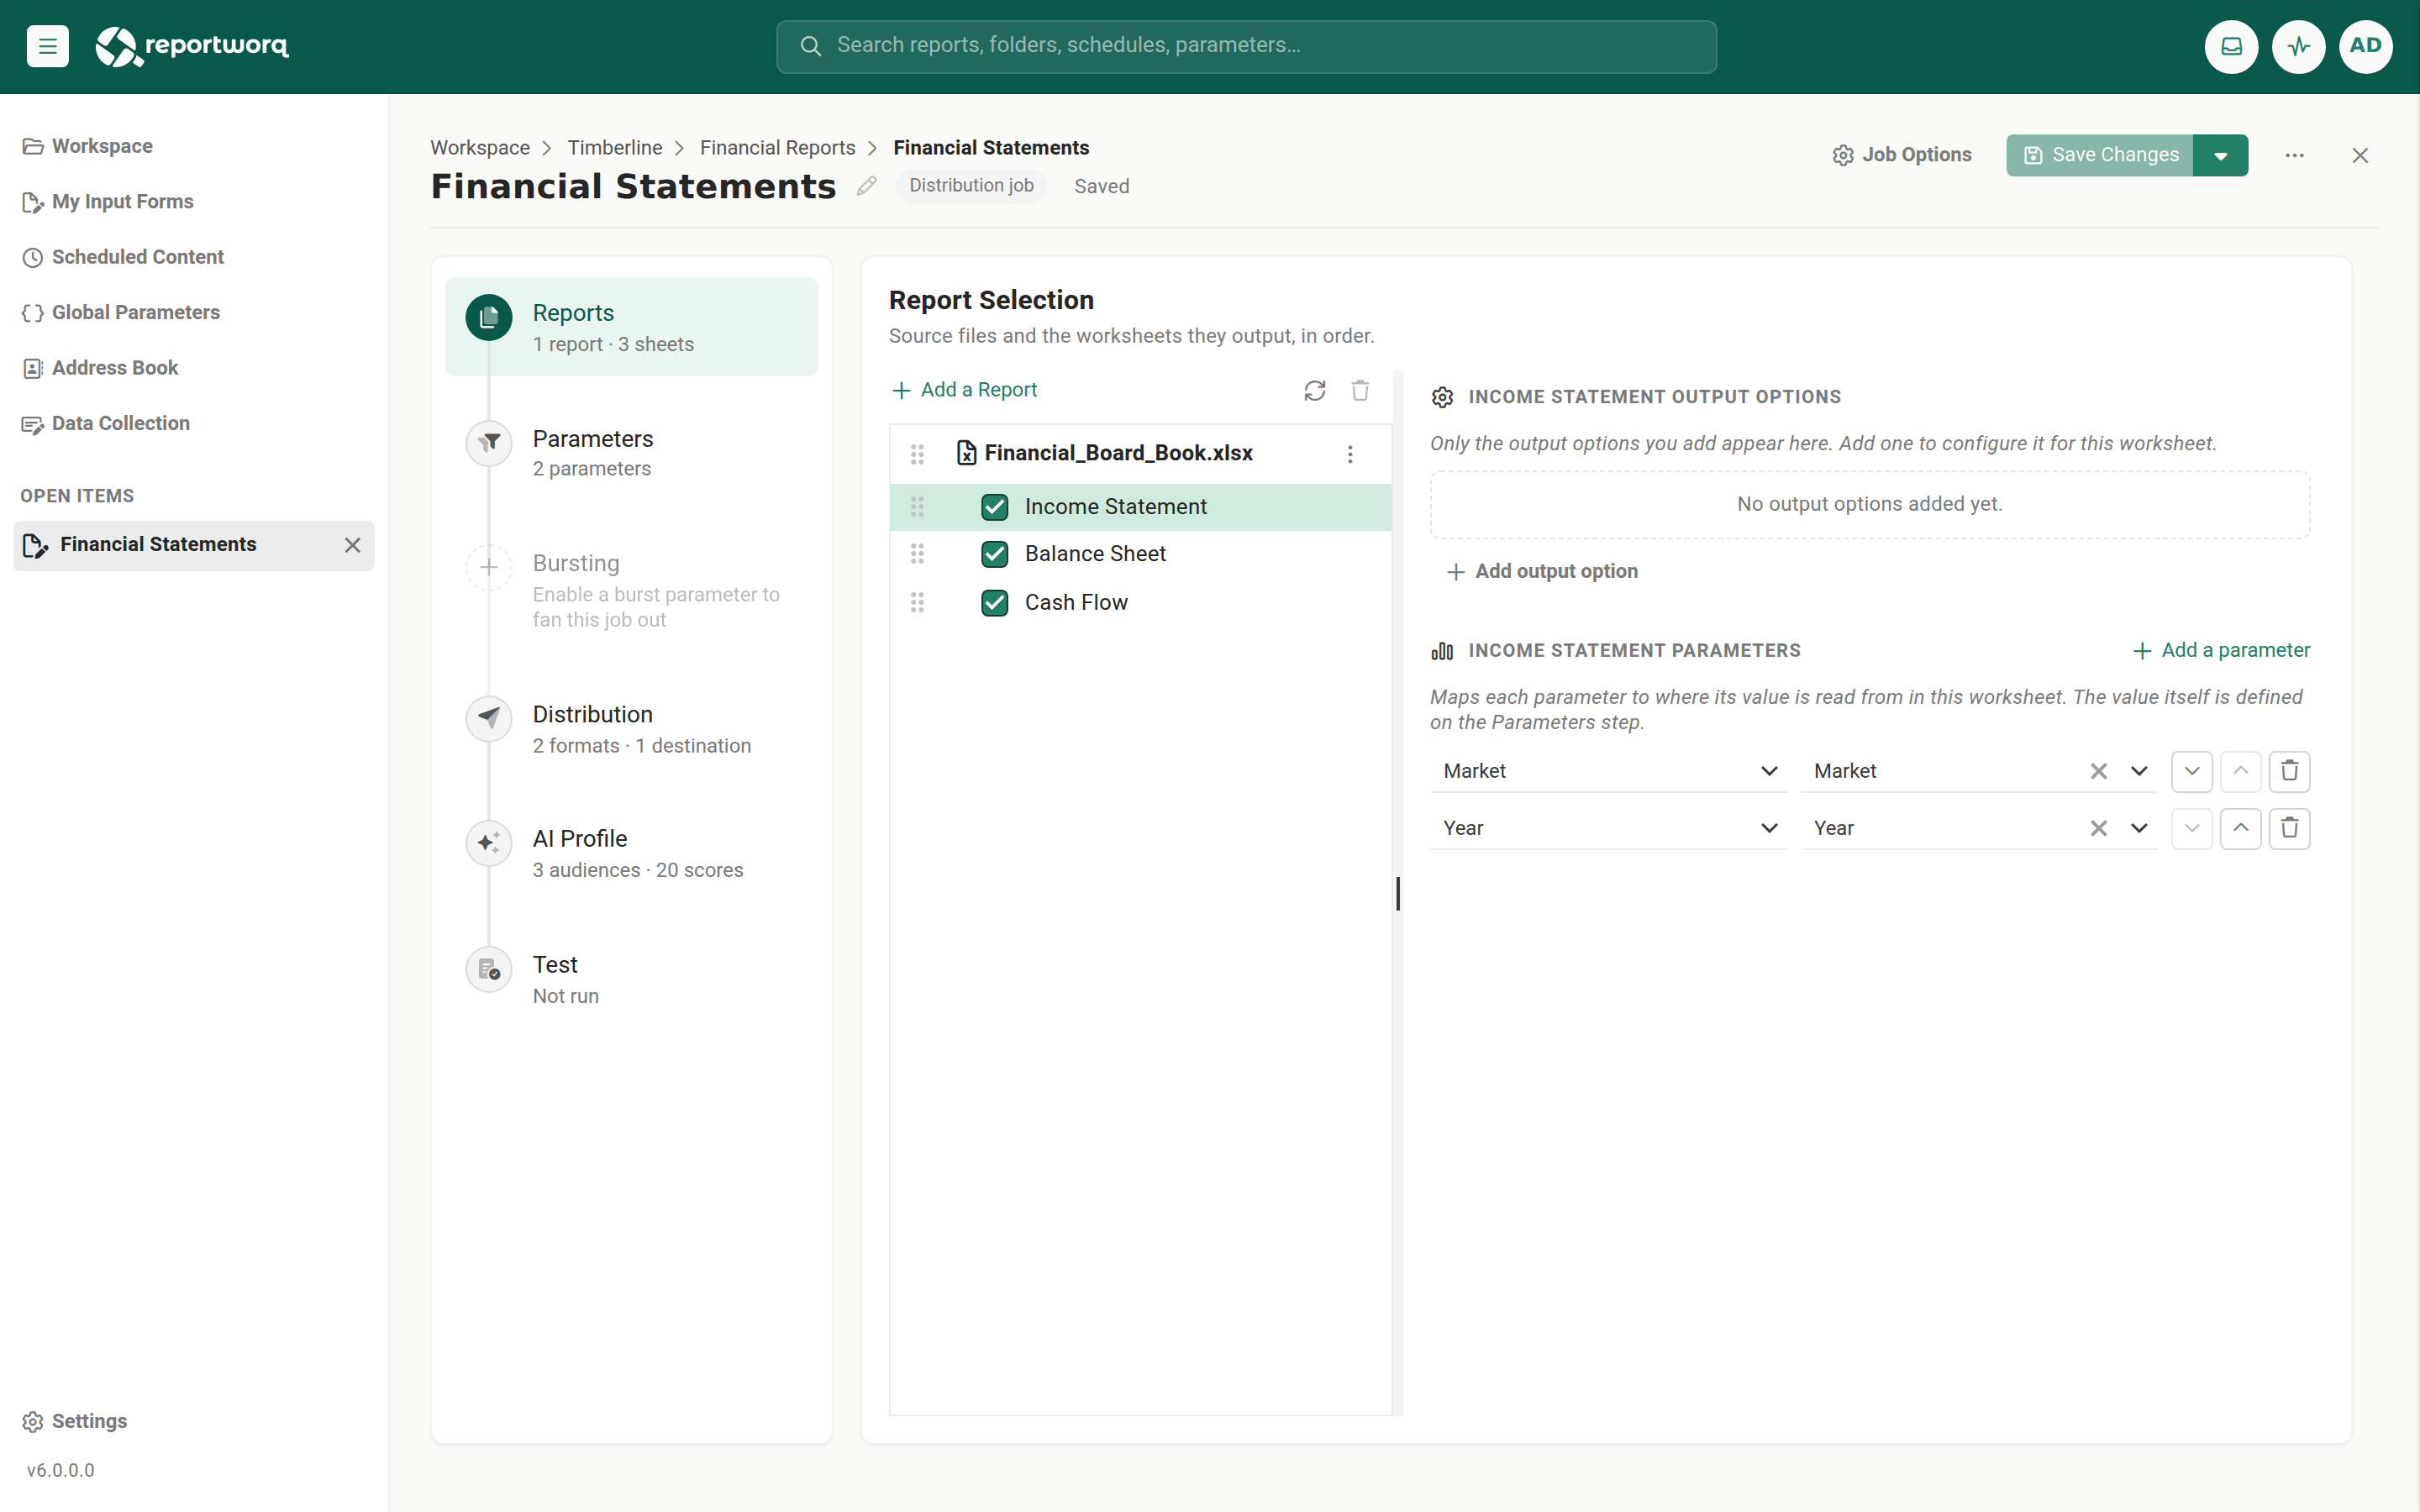Go to Financial Reports breadcrumb
This screenshot has height=1512, width=2420.
click(x=777, y=148)
